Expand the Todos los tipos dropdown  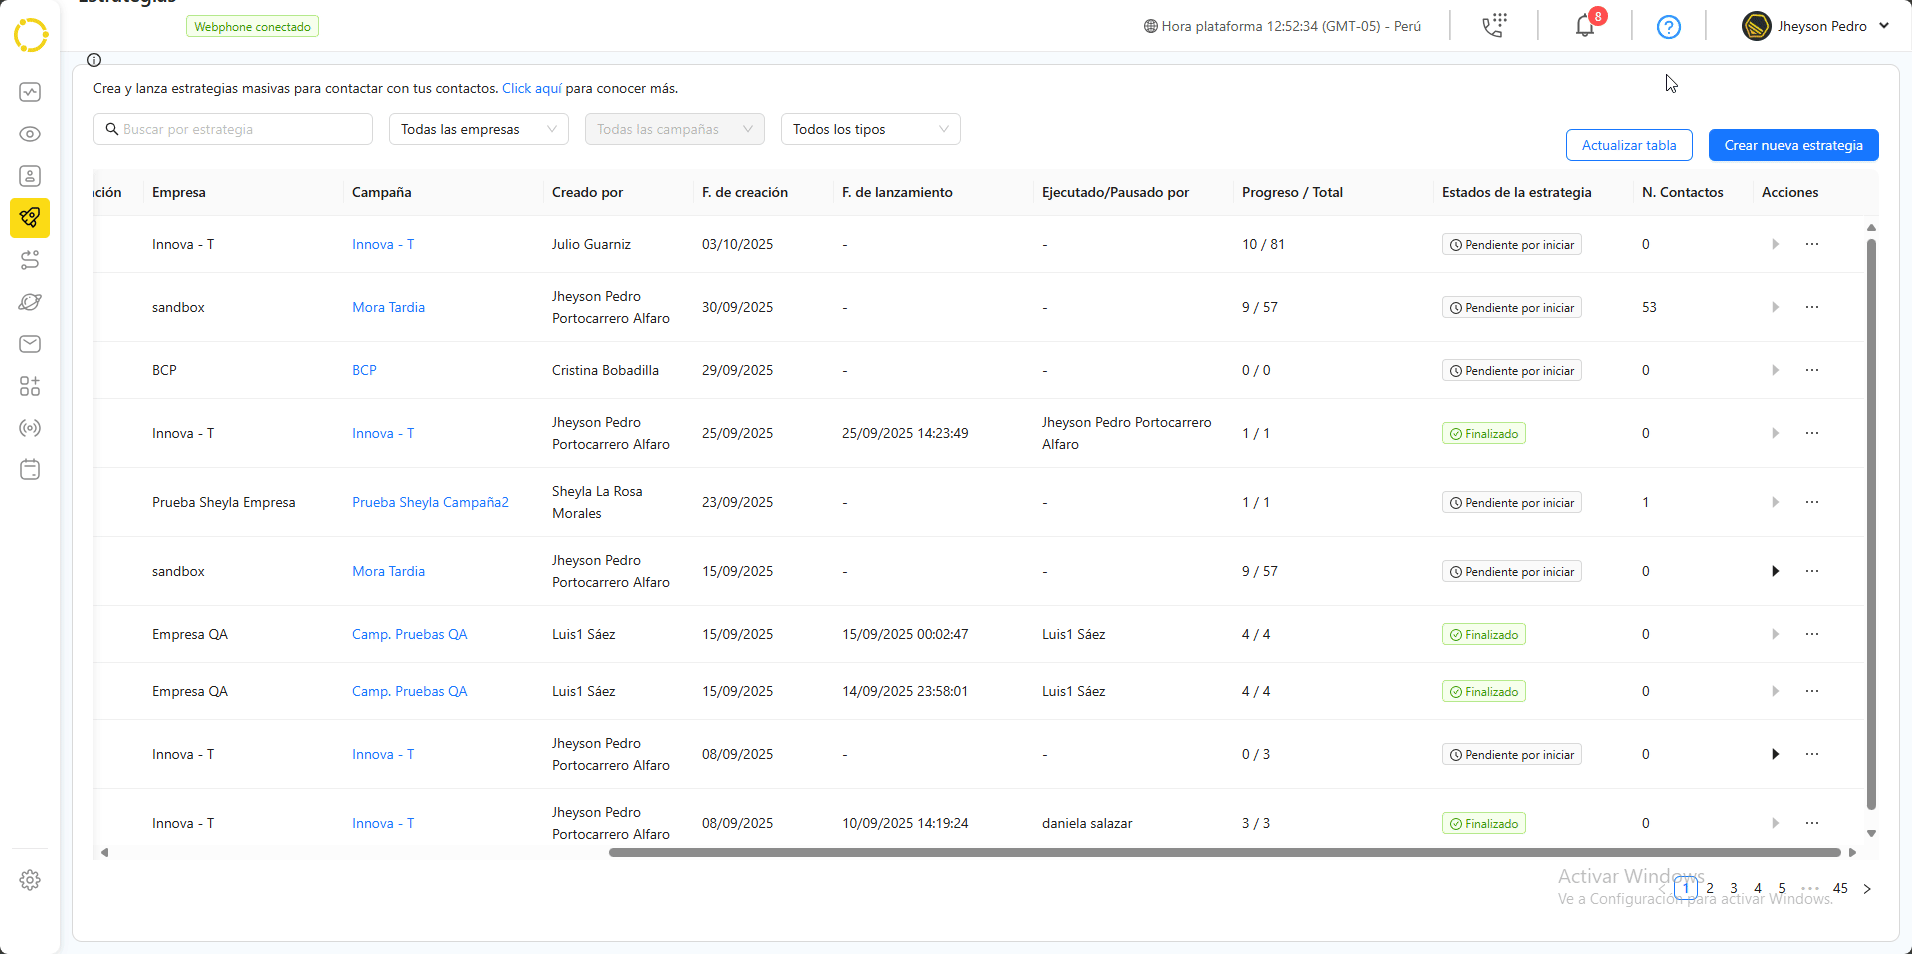coord(870,129)
